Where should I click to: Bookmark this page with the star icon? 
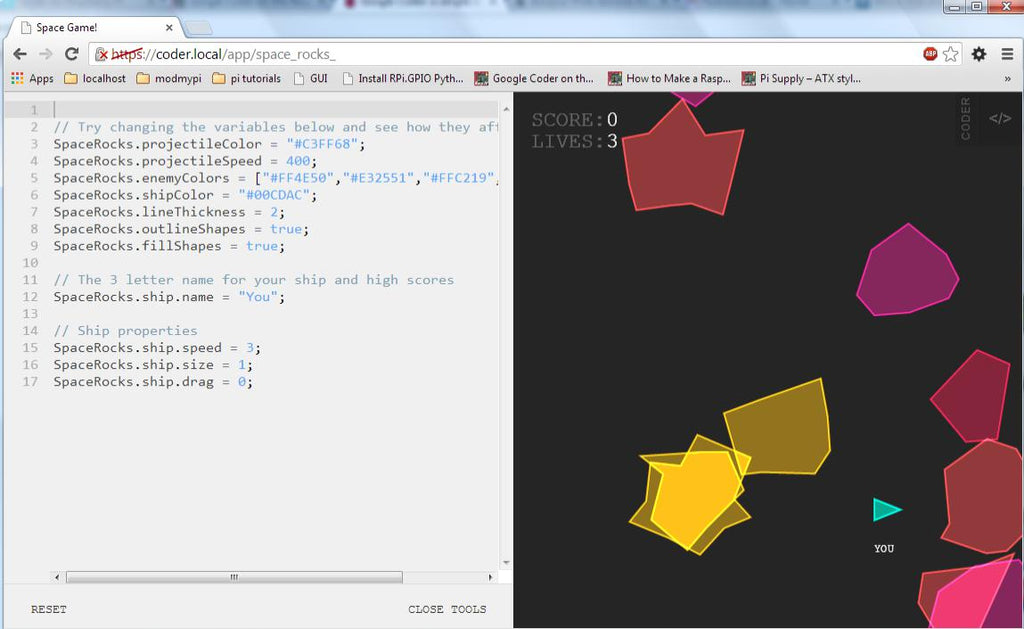coord(950,54)
